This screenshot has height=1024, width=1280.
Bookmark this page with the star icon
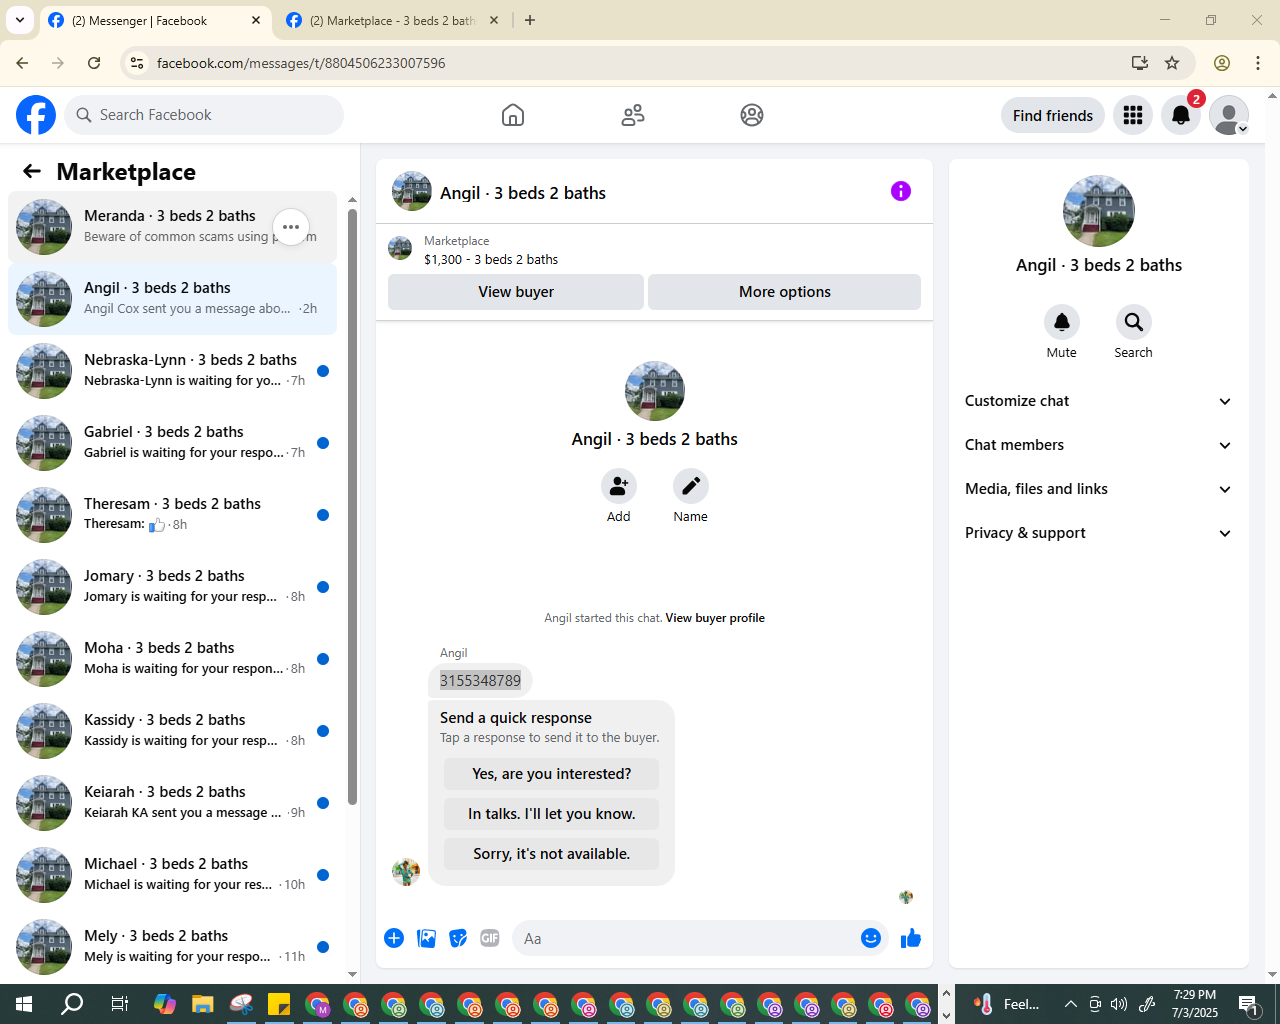click(x=1172, y=63)
